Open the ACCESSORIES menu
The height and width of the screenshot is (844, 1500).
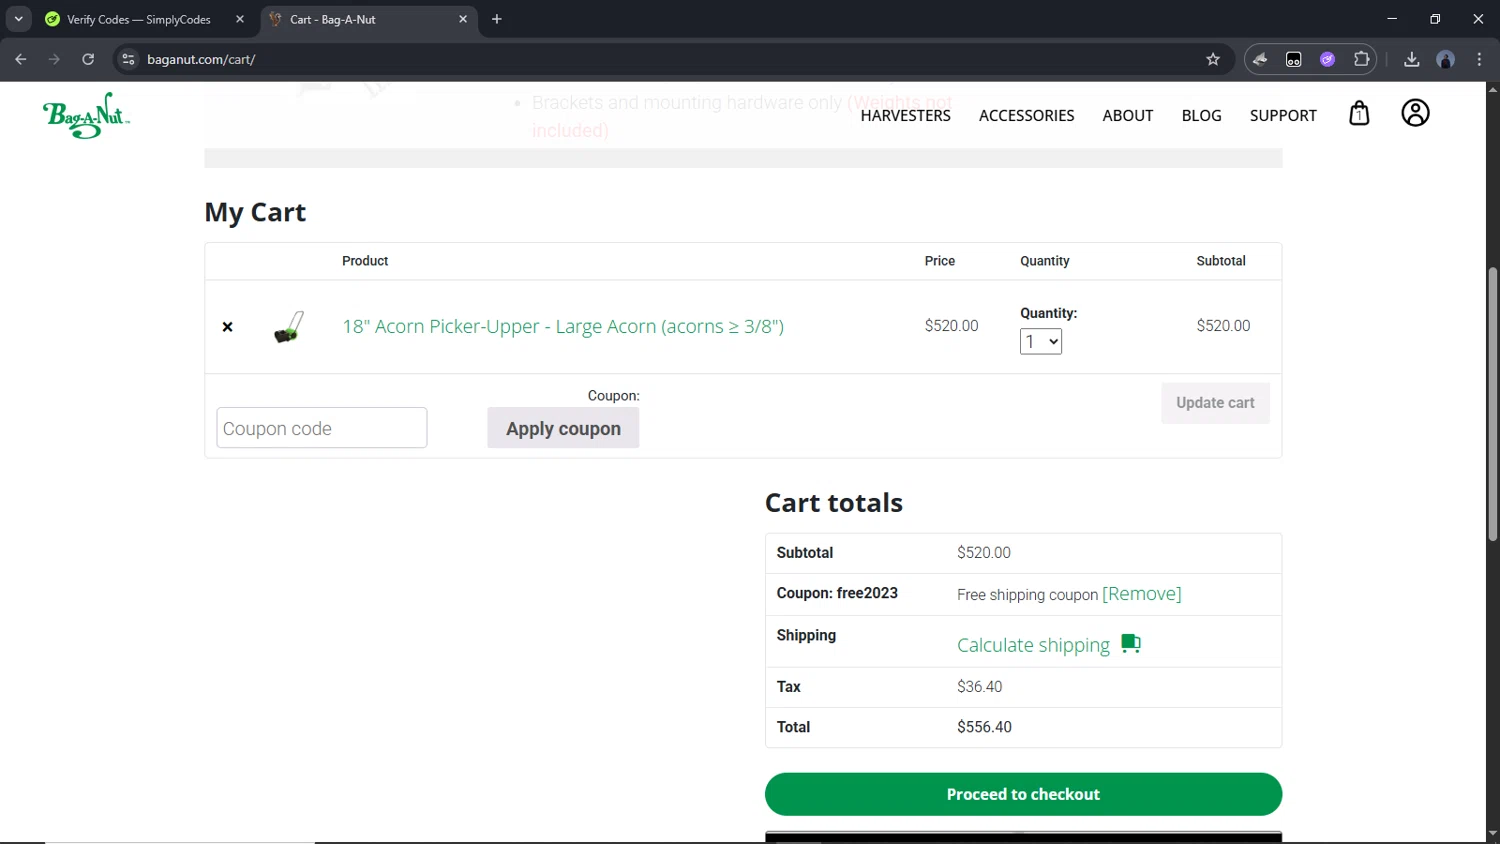[1026, 115]
